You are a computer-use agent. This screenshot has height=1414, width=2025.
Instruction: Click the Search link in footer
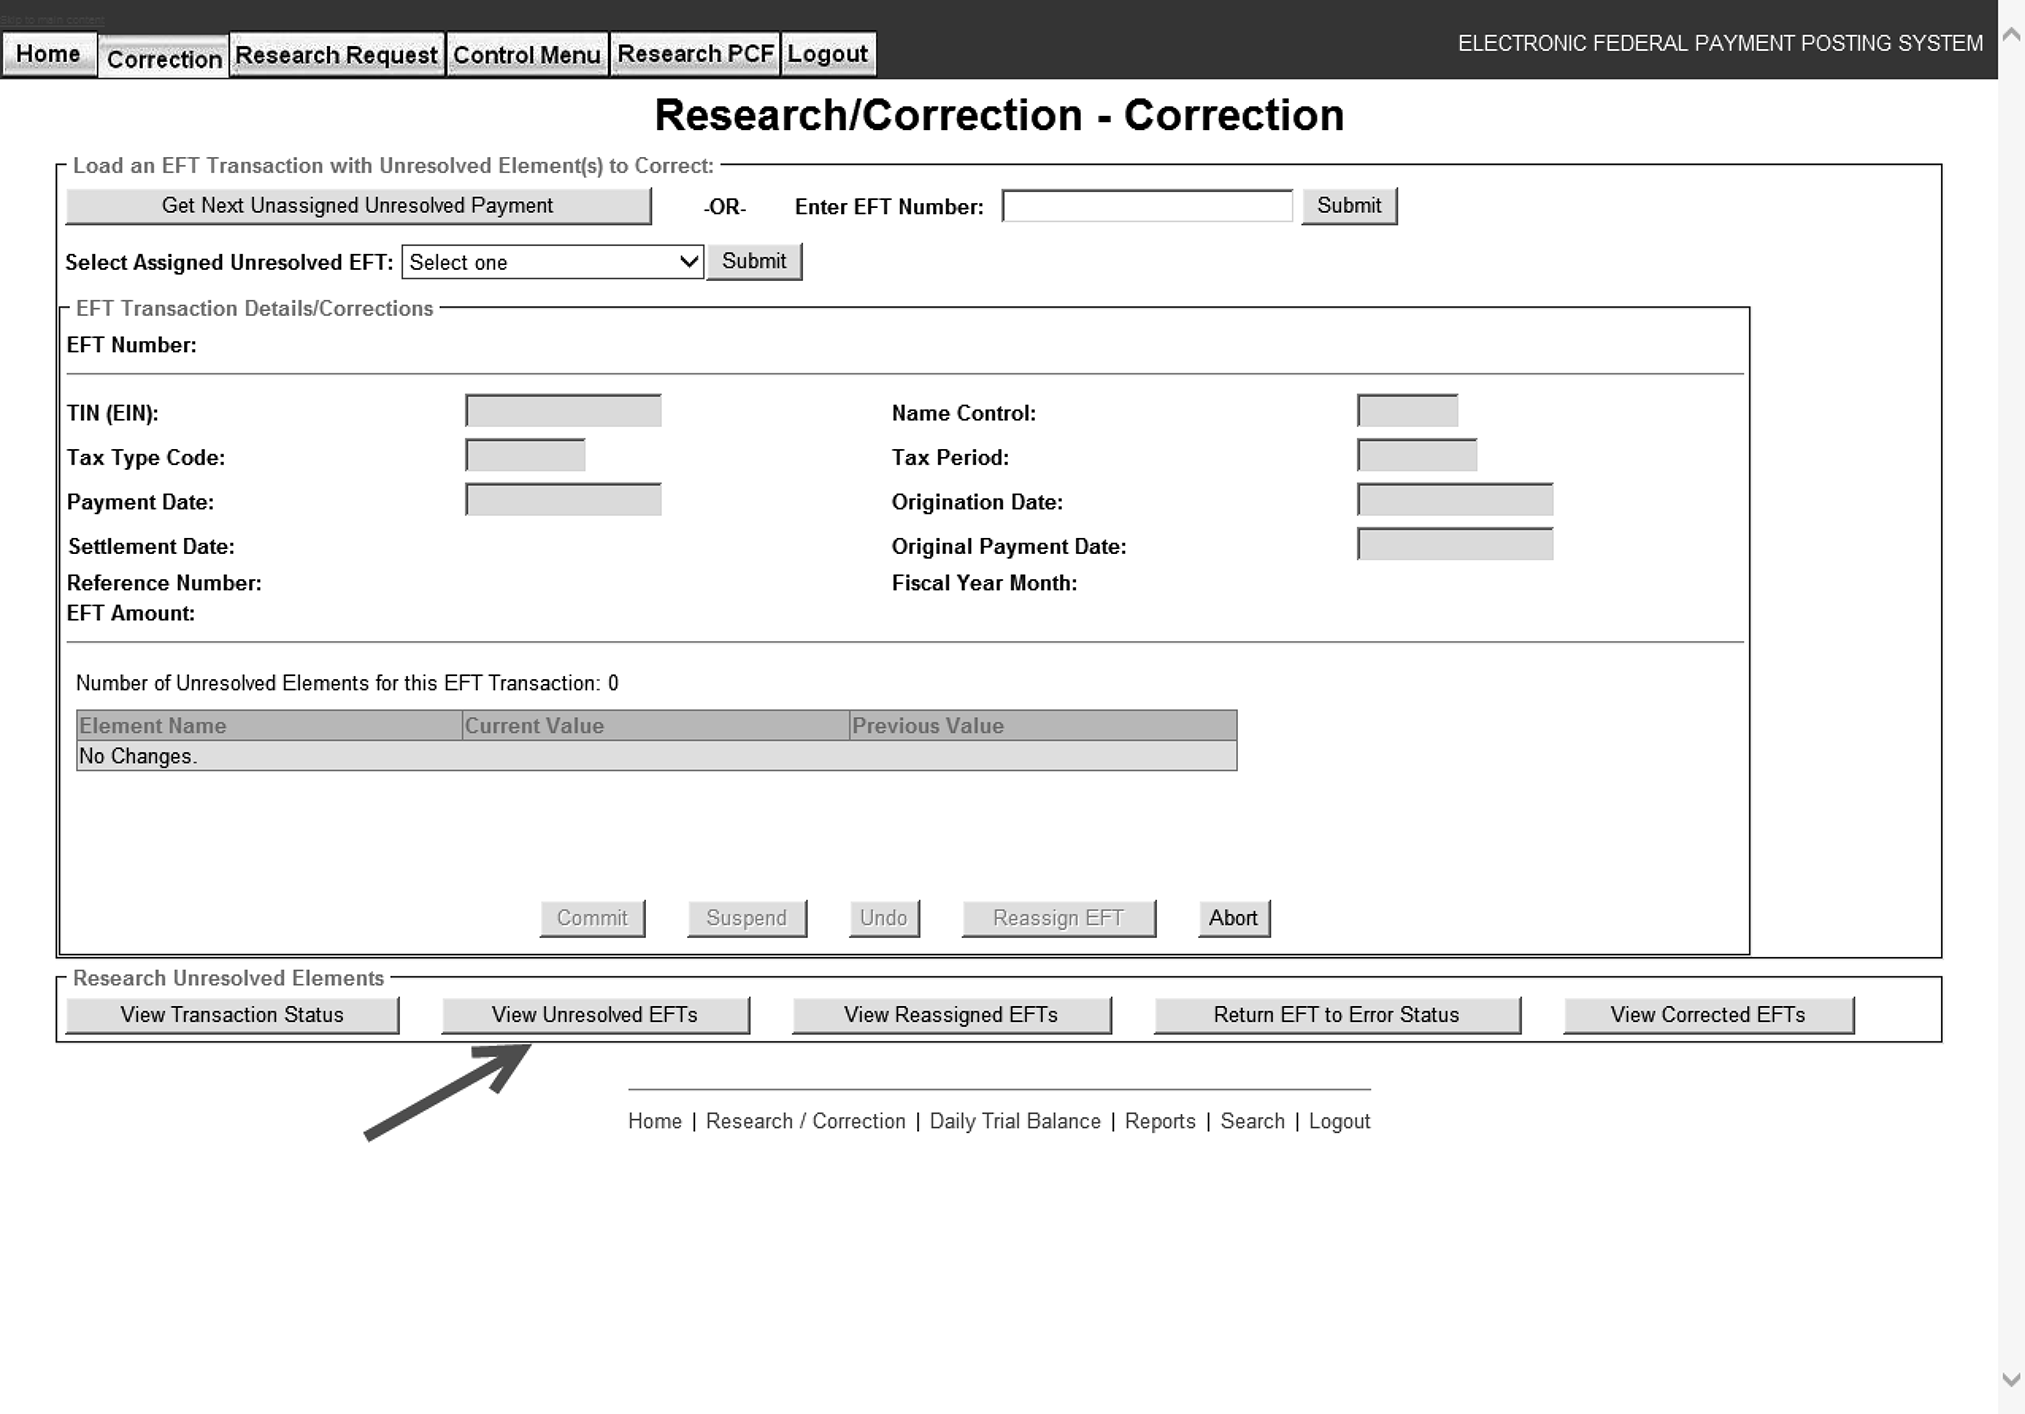[x=1252, y=1121]
